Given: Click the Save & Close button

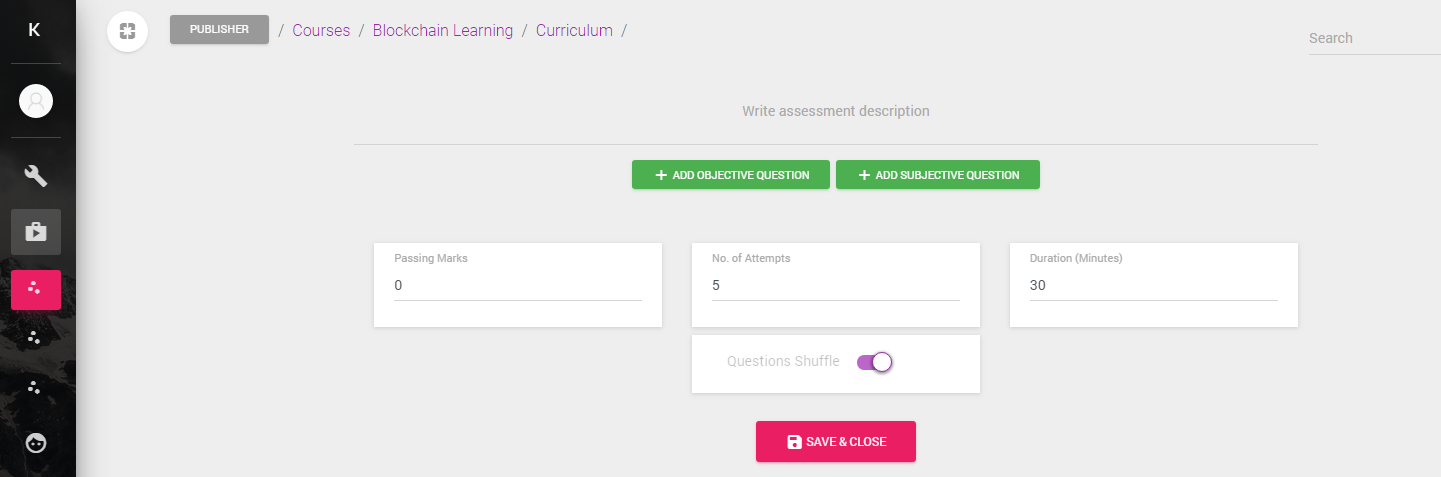Looking at the screenshot, I should click(836, 442).
